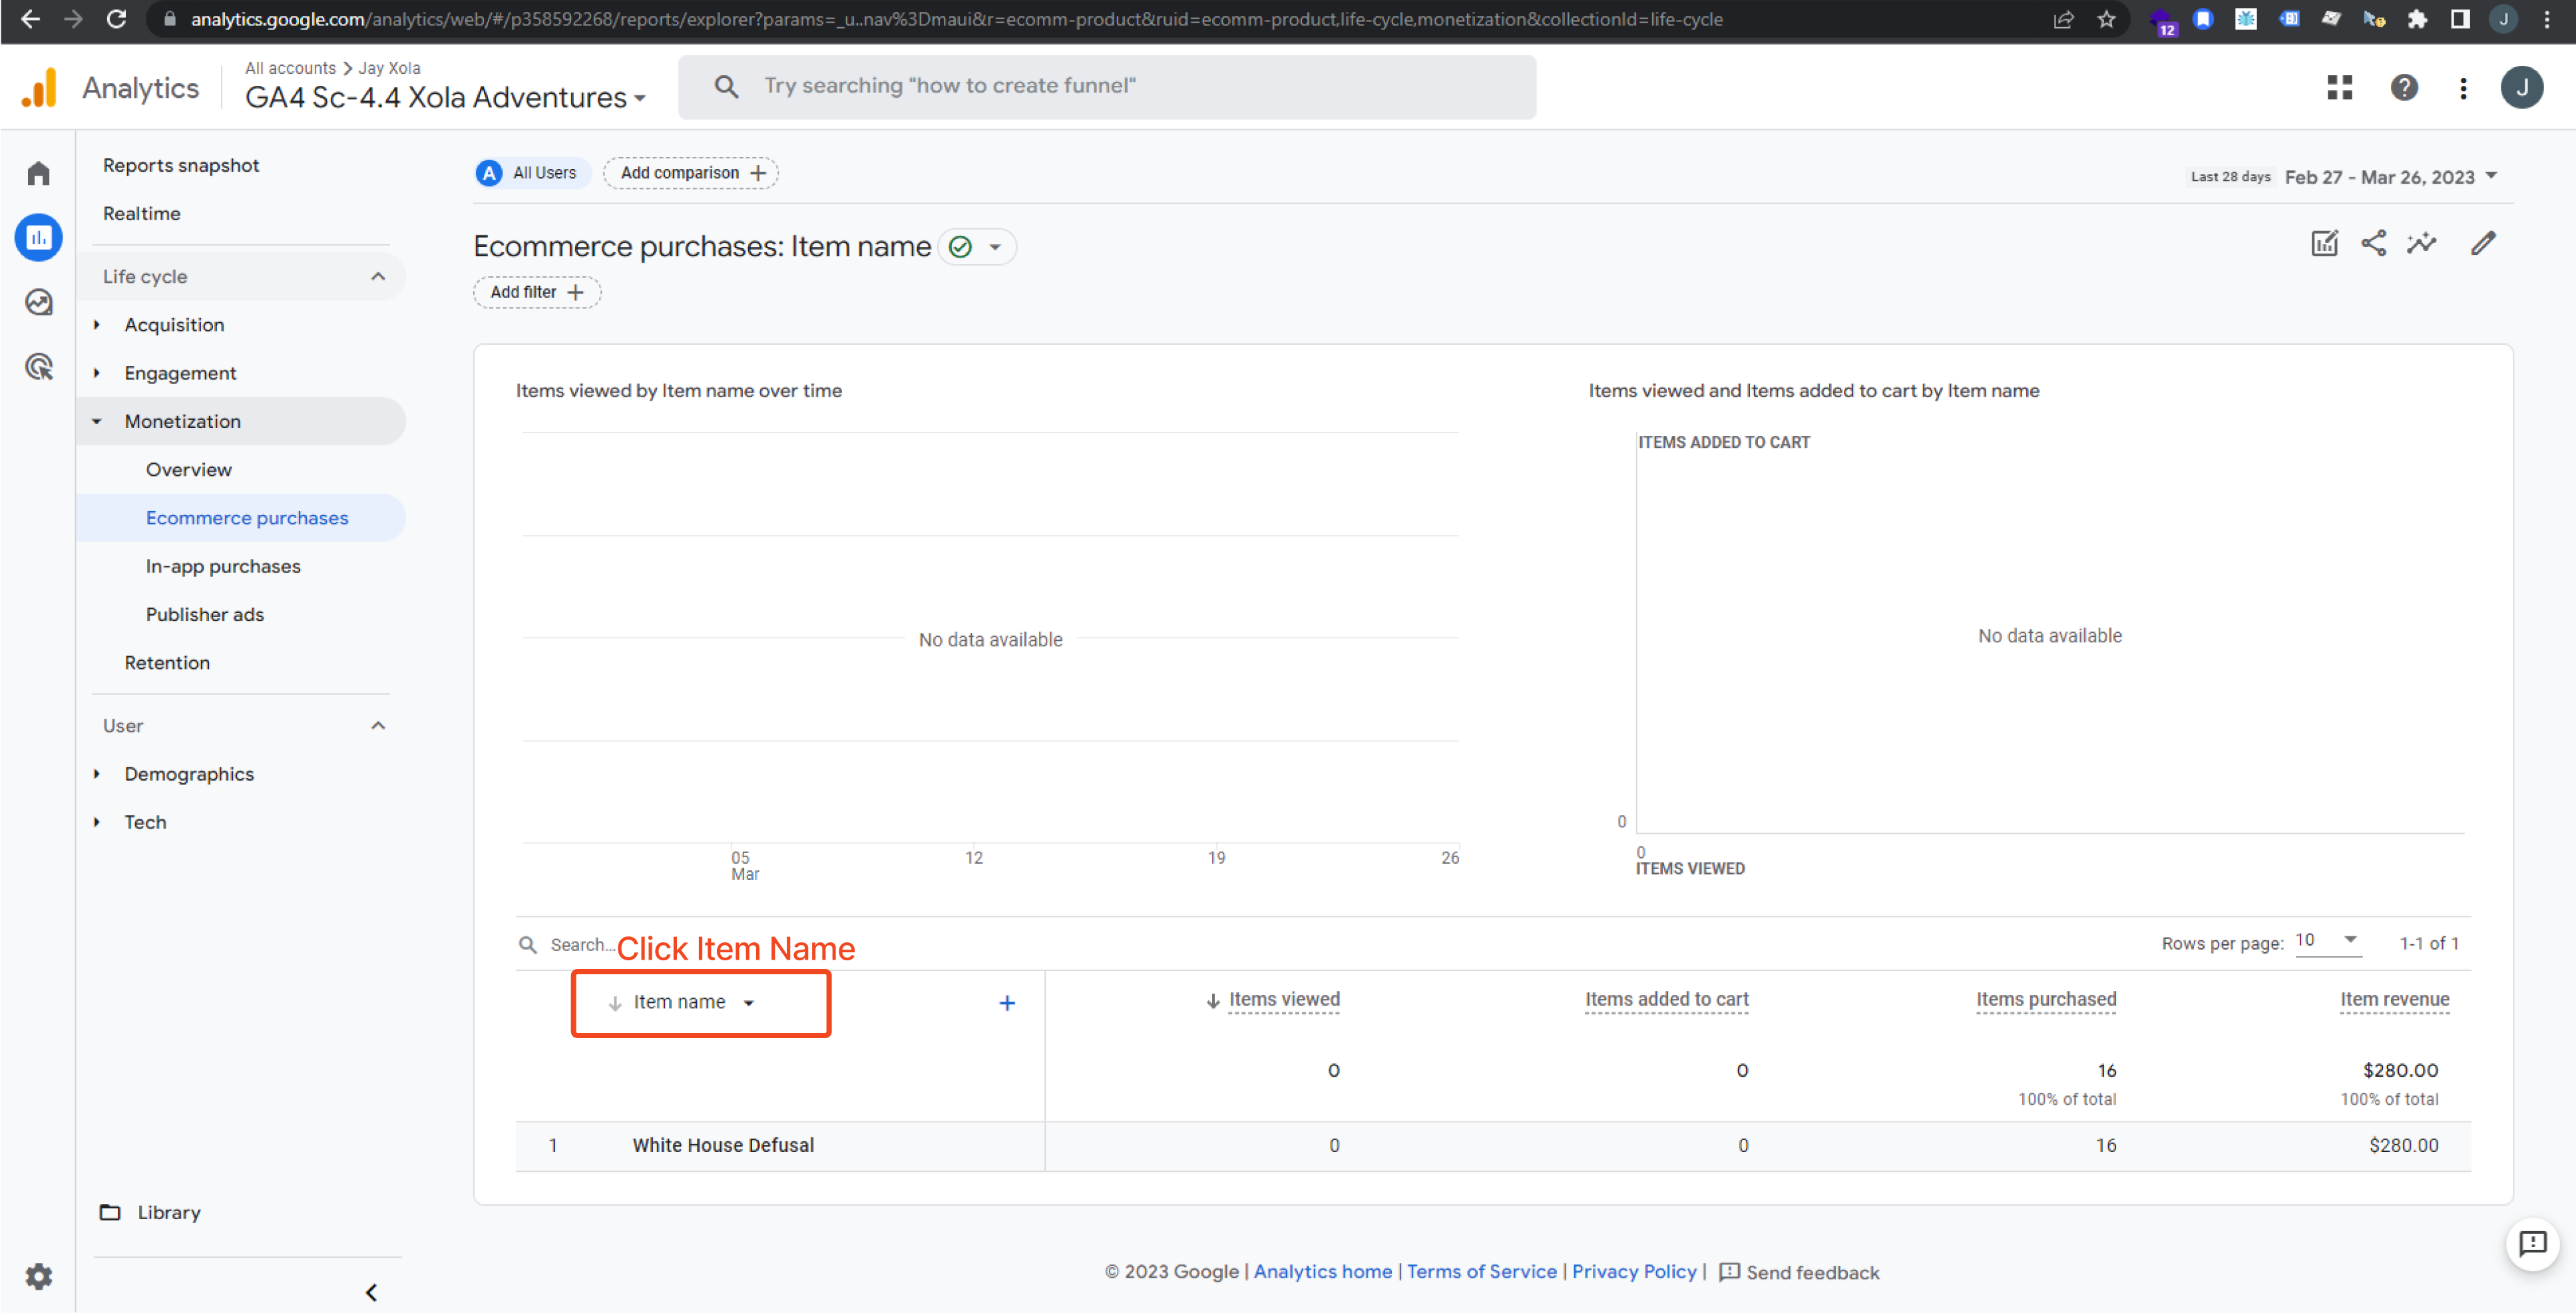Click the All accounts breadcrumb
This screenshot has width=2576, height=1313.
point(290,68)
